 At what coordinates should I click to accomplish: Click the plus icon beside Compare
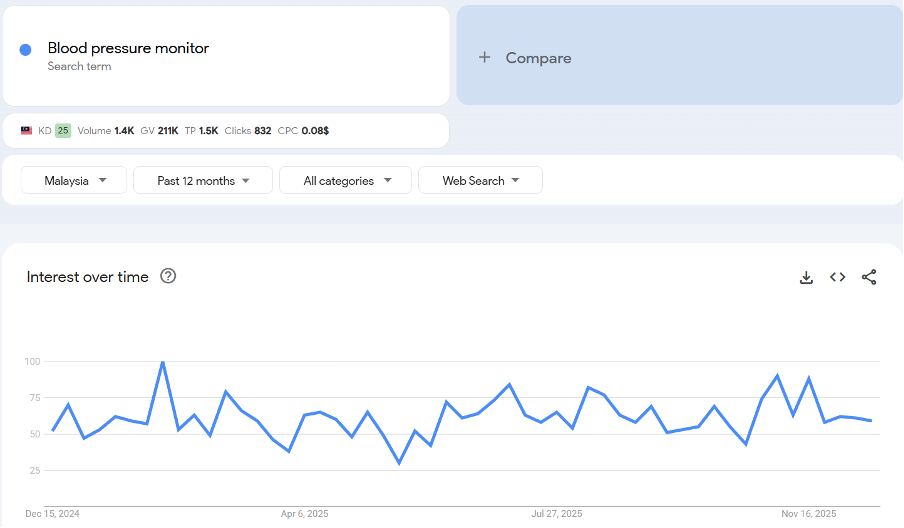click(485, 58)
